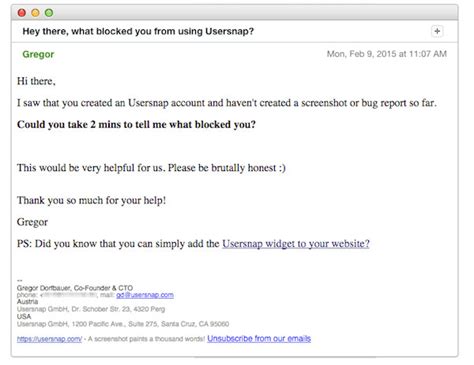Viewport: 474px width, 365px height.
Task: Open the Usersnap widget to your website link
Action: (296, 244)
